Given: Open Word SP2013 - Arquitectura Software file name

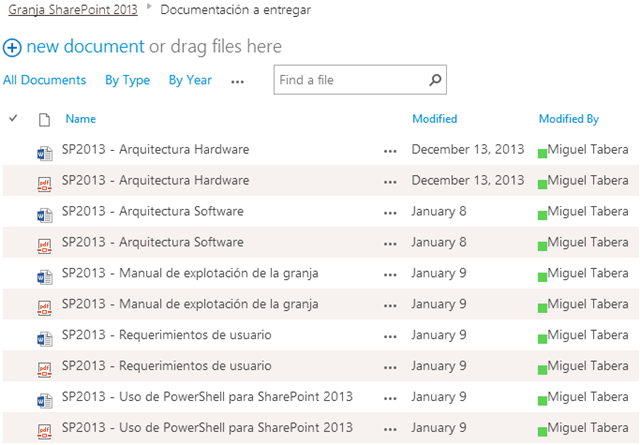Looking at the screenshot, I should (153, 211).
